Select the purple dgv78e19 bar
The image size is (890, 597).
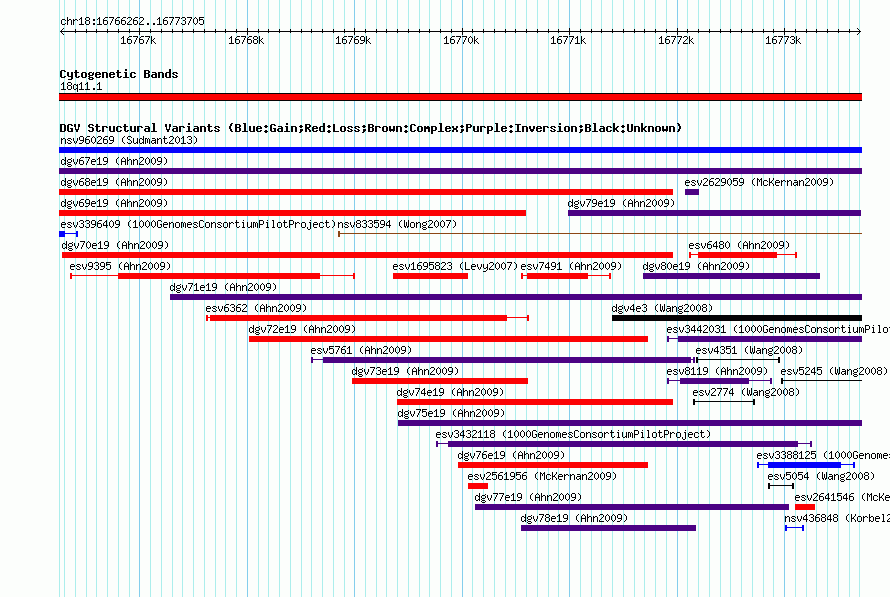tap(608, 528)
